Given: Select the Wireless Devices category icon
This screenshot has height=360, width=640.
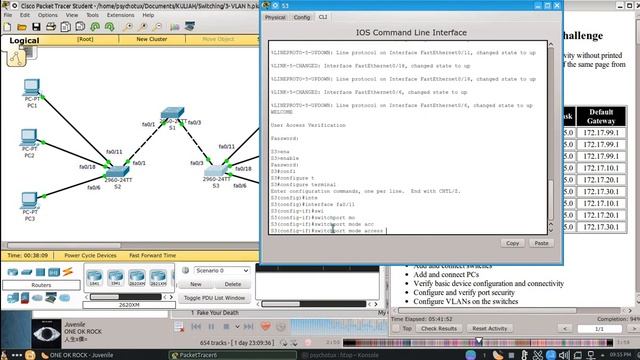Looking at the screenshot, I should click(53, 272).
